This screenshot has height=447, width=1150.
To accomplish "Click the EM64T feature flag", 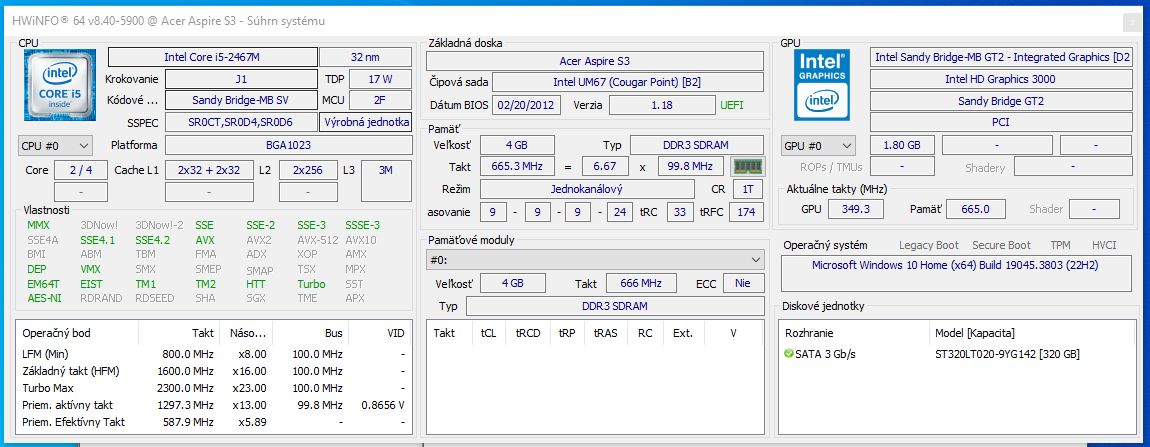I will (43, 284).
